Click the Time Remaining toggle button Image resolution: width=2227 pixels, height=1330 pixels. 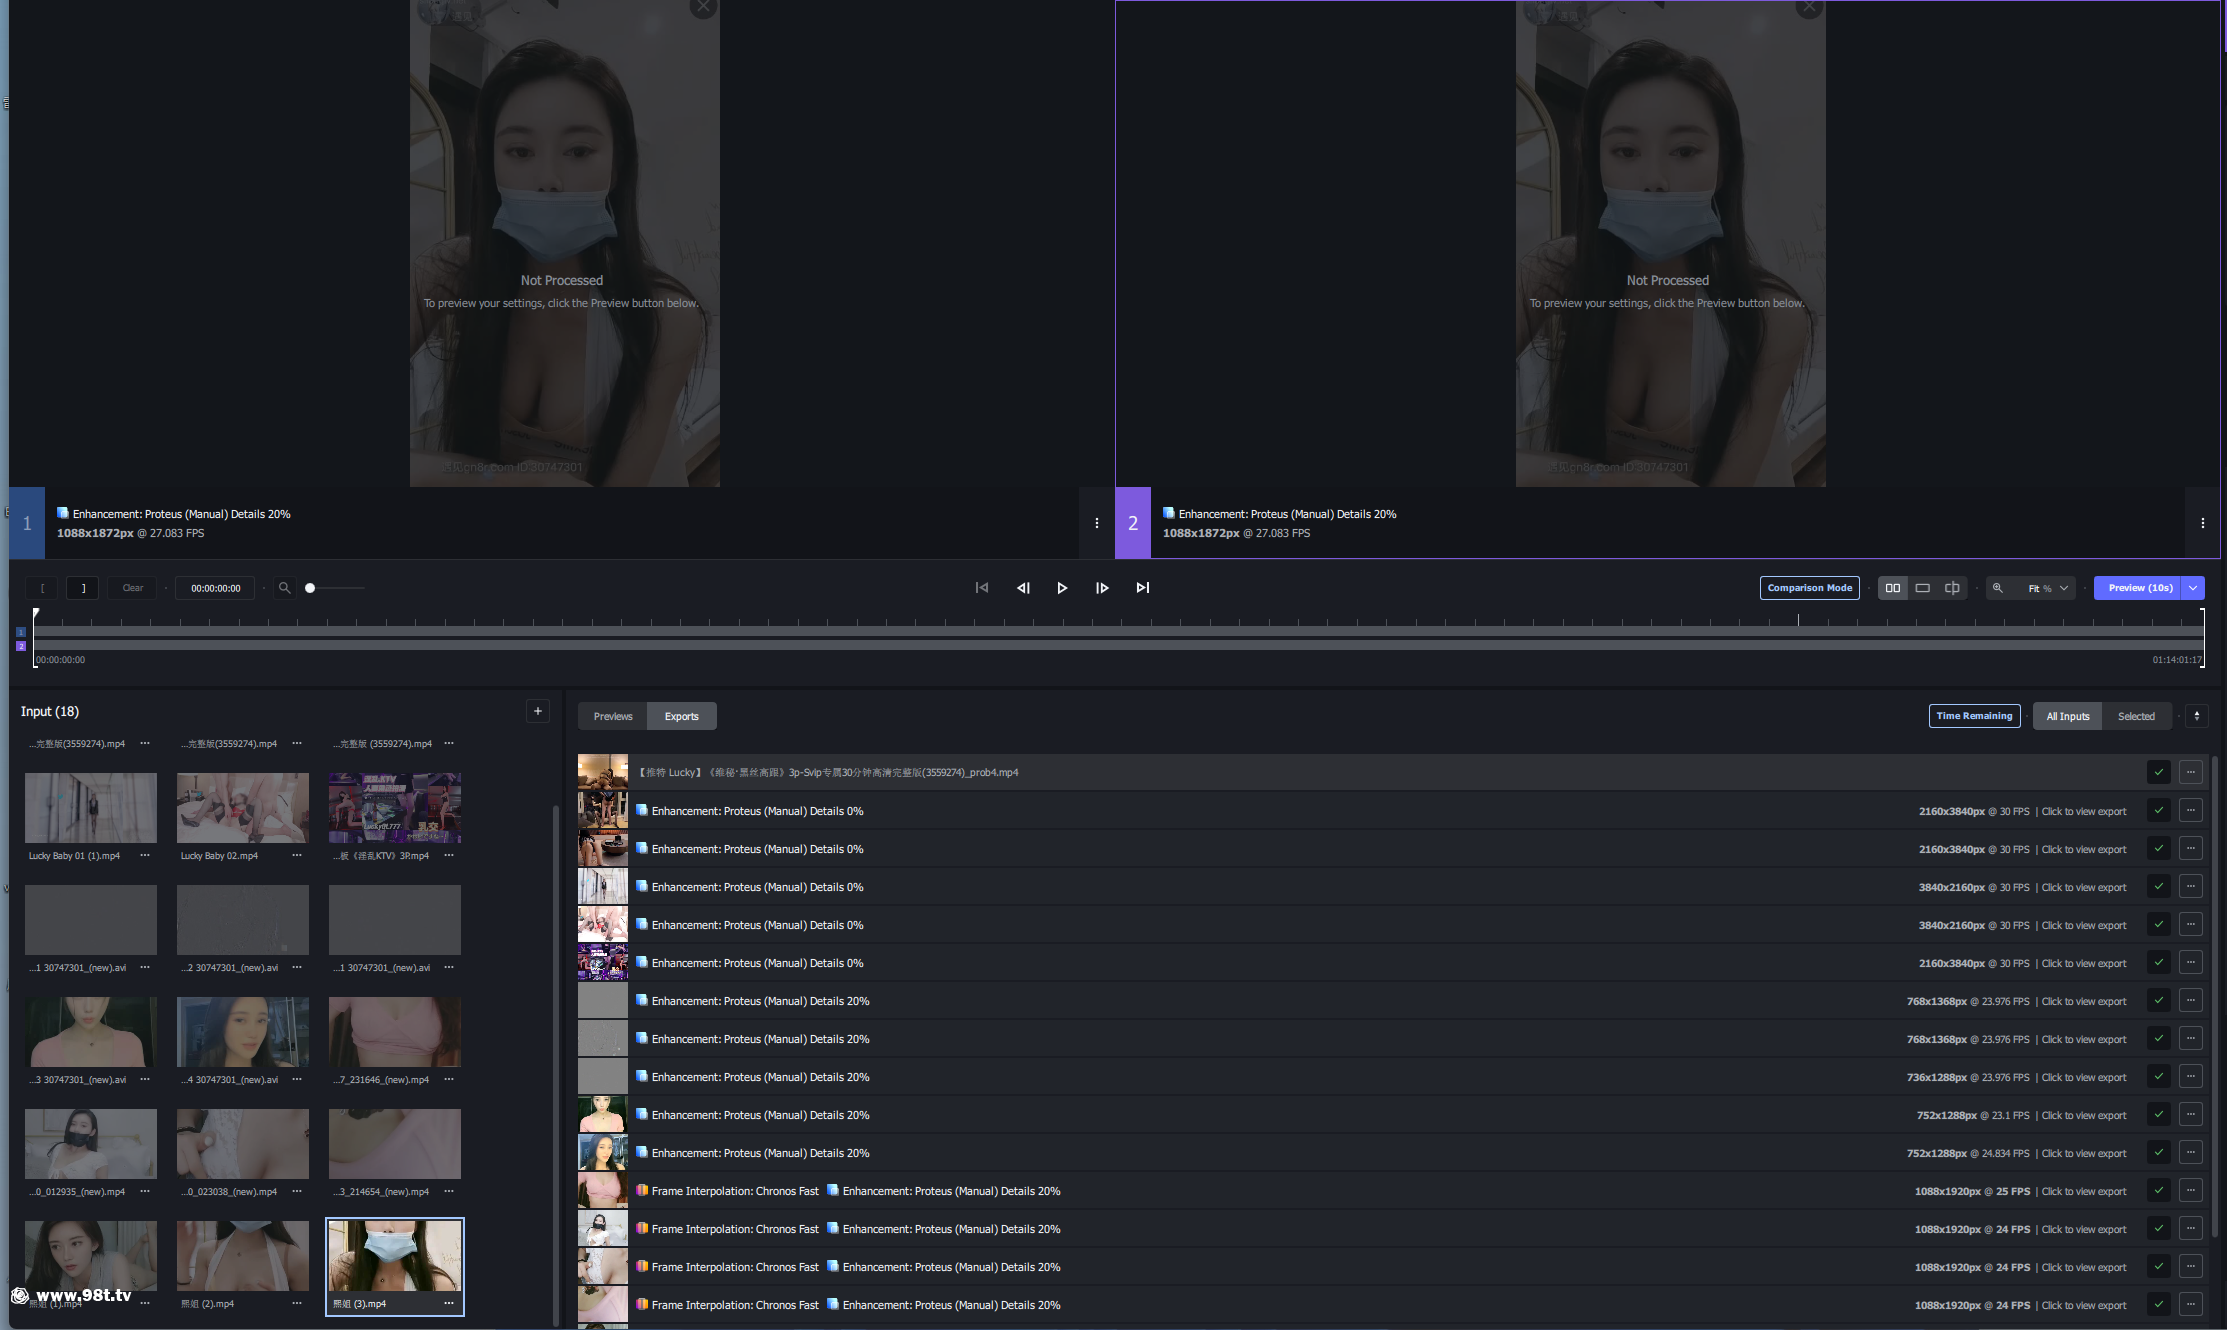click(x=1974, y=716)
